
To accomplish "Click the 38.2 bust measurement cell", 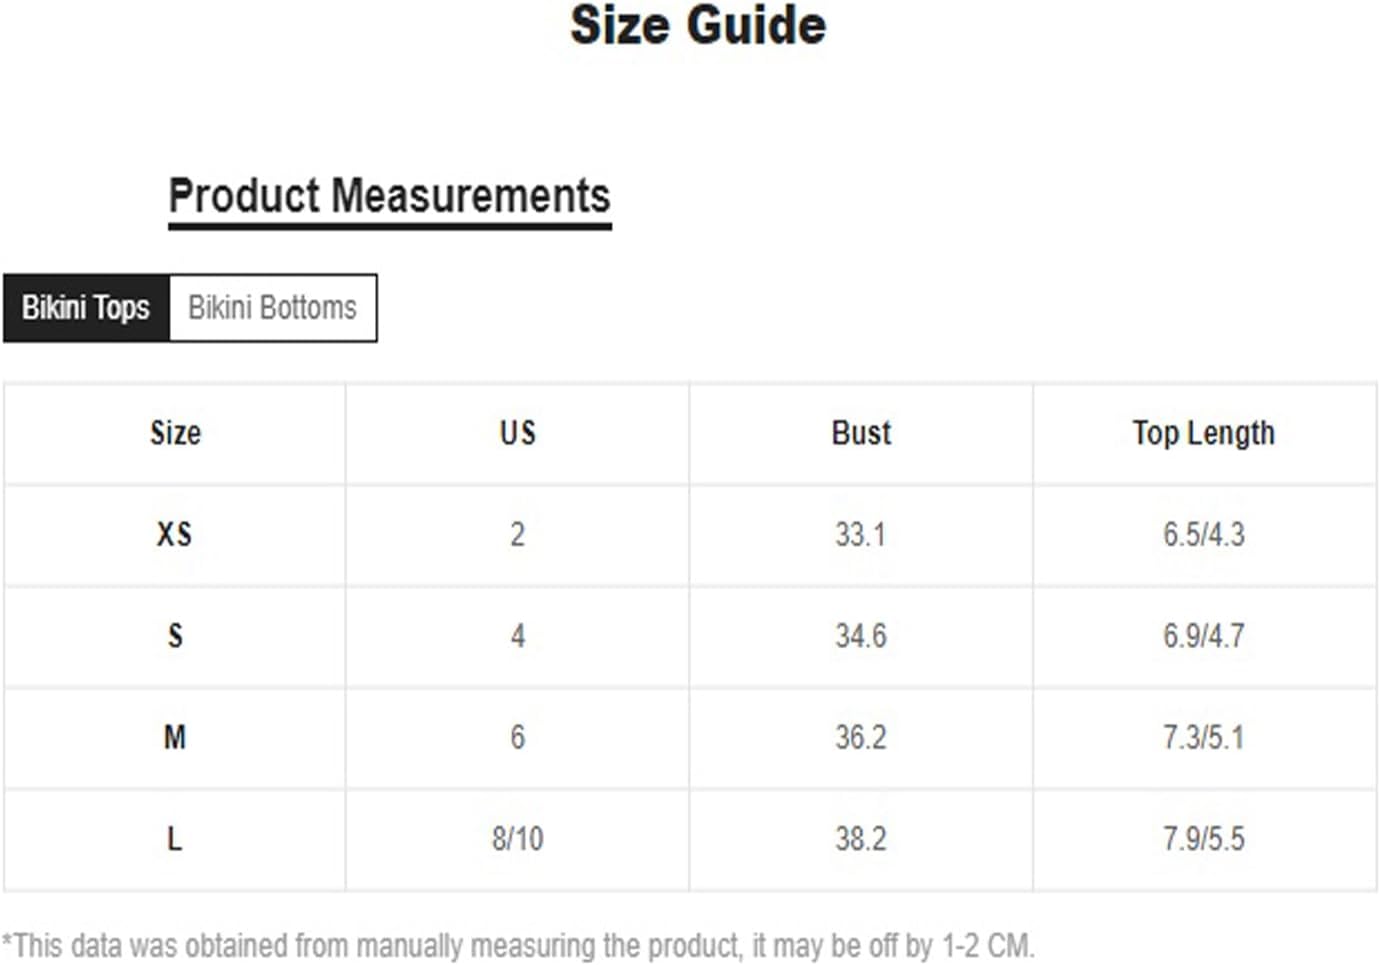I will tap(861, 839).
